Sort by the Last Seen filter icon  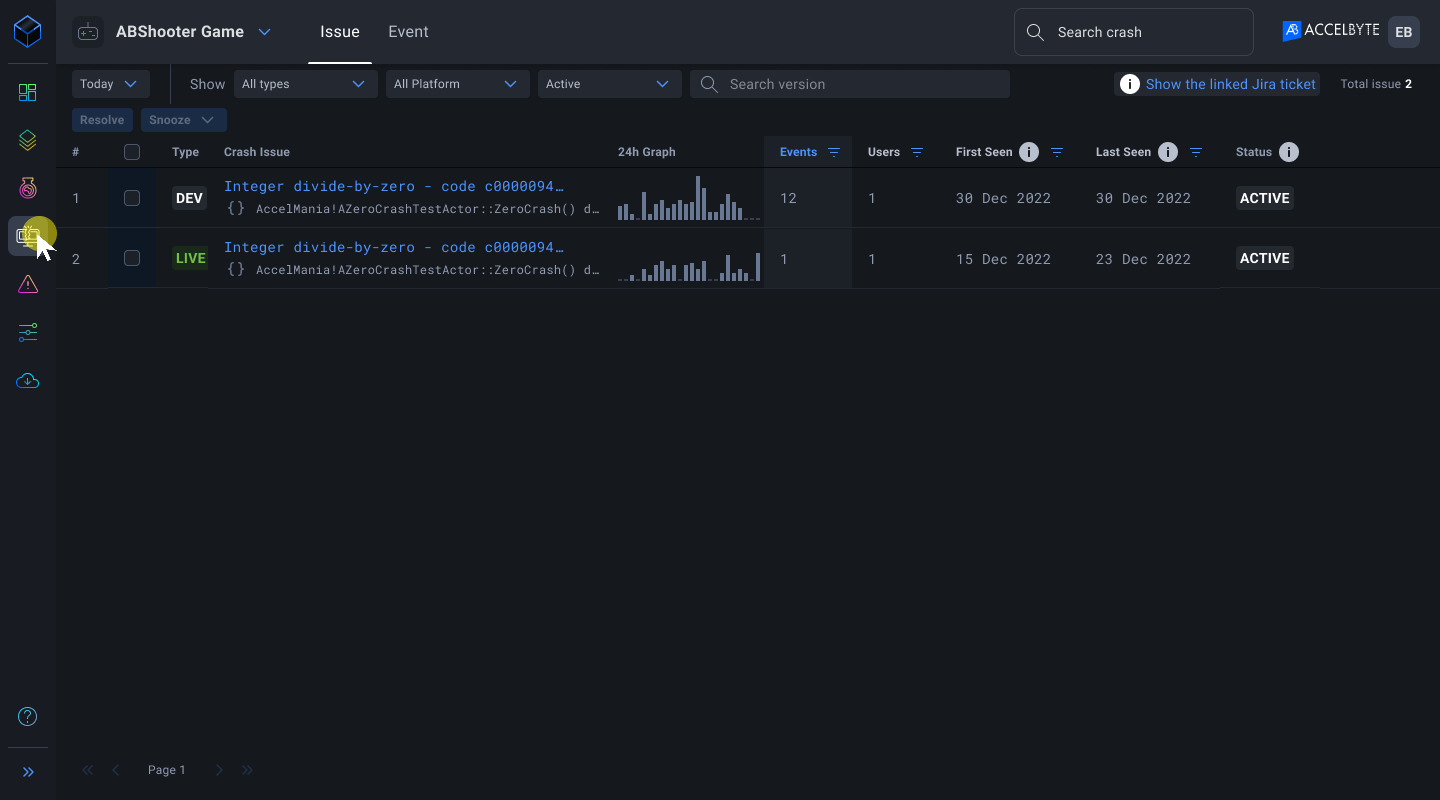(1196, 152)
